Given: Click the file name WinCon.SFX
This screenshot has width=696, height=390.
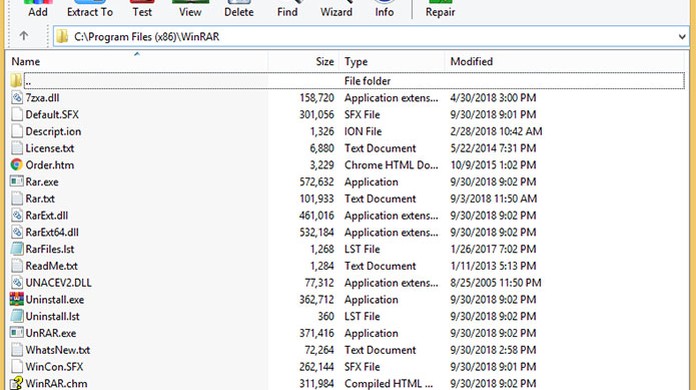Looking at the screenshot, I should [54, 367].
